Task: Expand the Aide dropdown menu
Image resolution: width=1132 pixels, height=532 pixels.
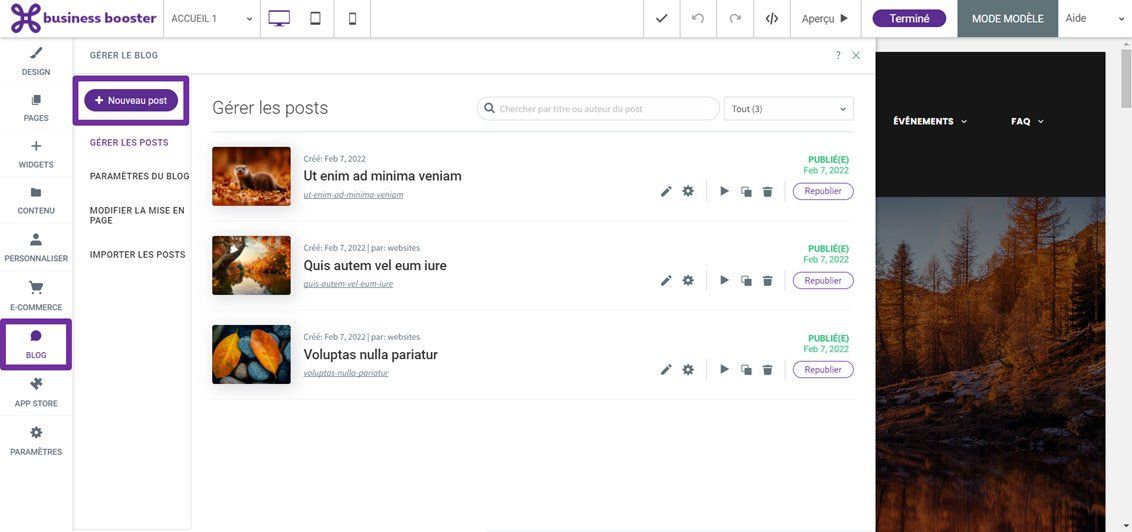Action: [x=1094, y=19]
